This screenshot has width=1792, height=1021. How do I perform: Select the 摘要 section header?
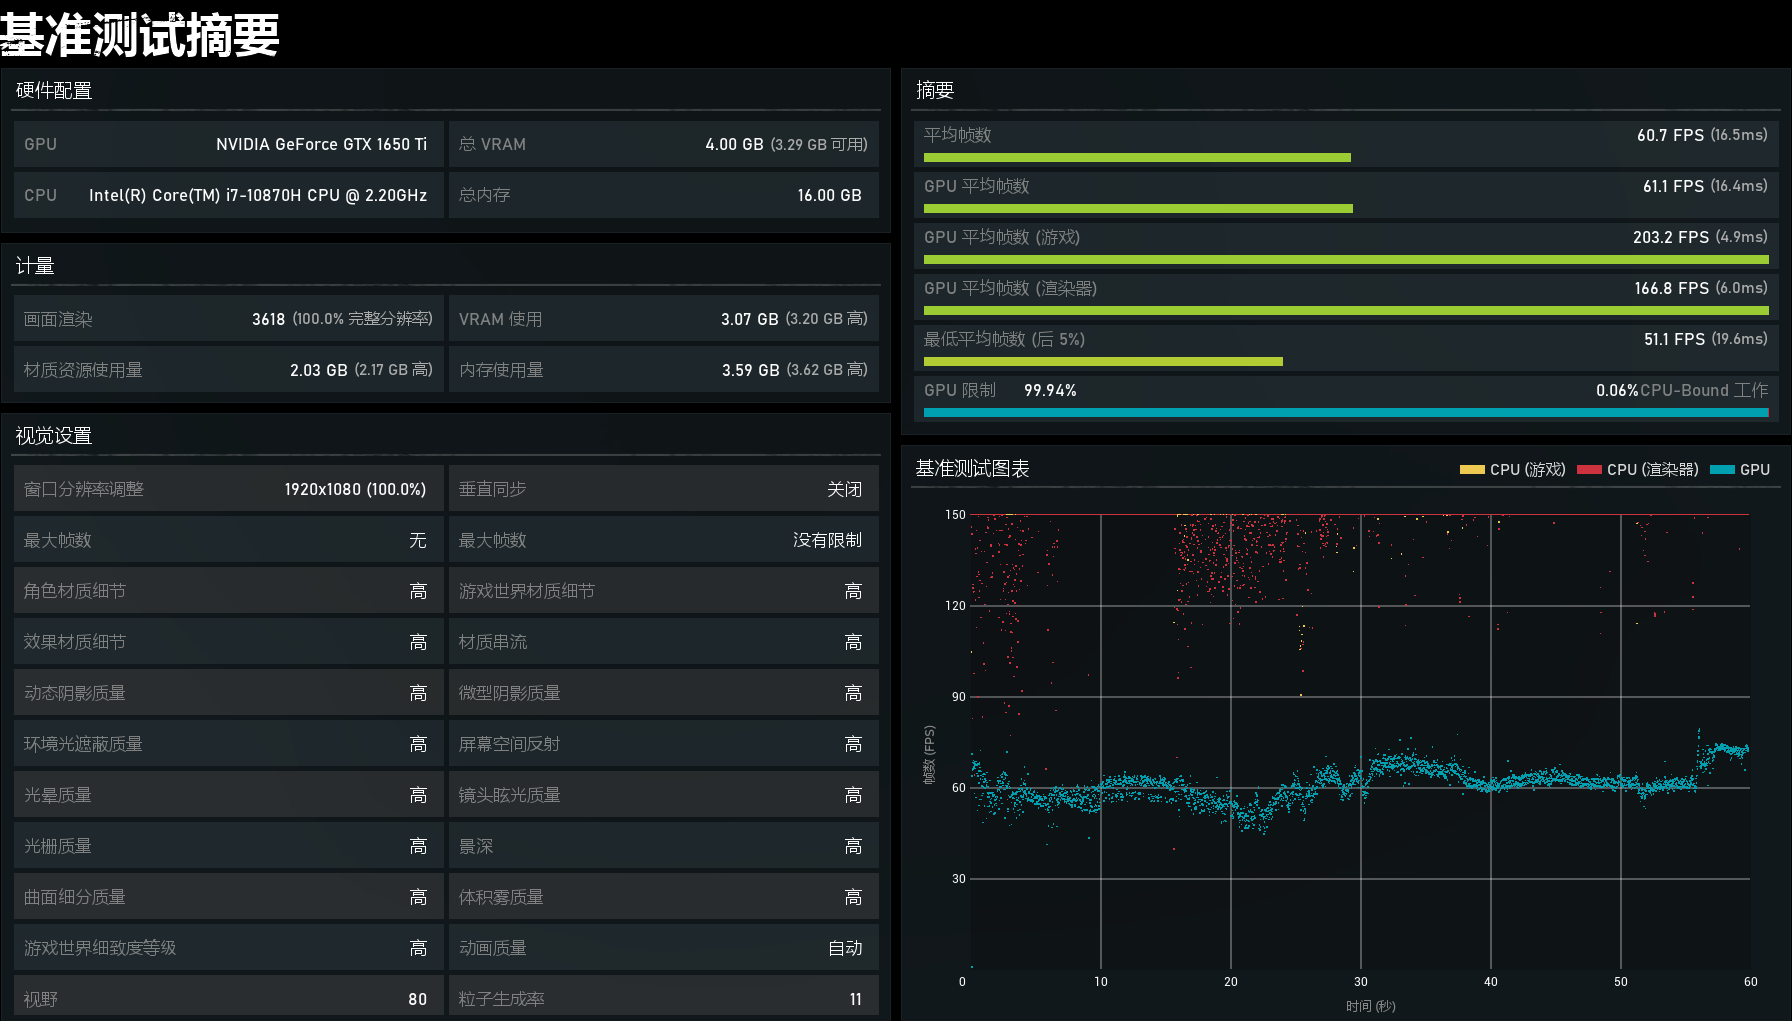click(x=935, y=91)
